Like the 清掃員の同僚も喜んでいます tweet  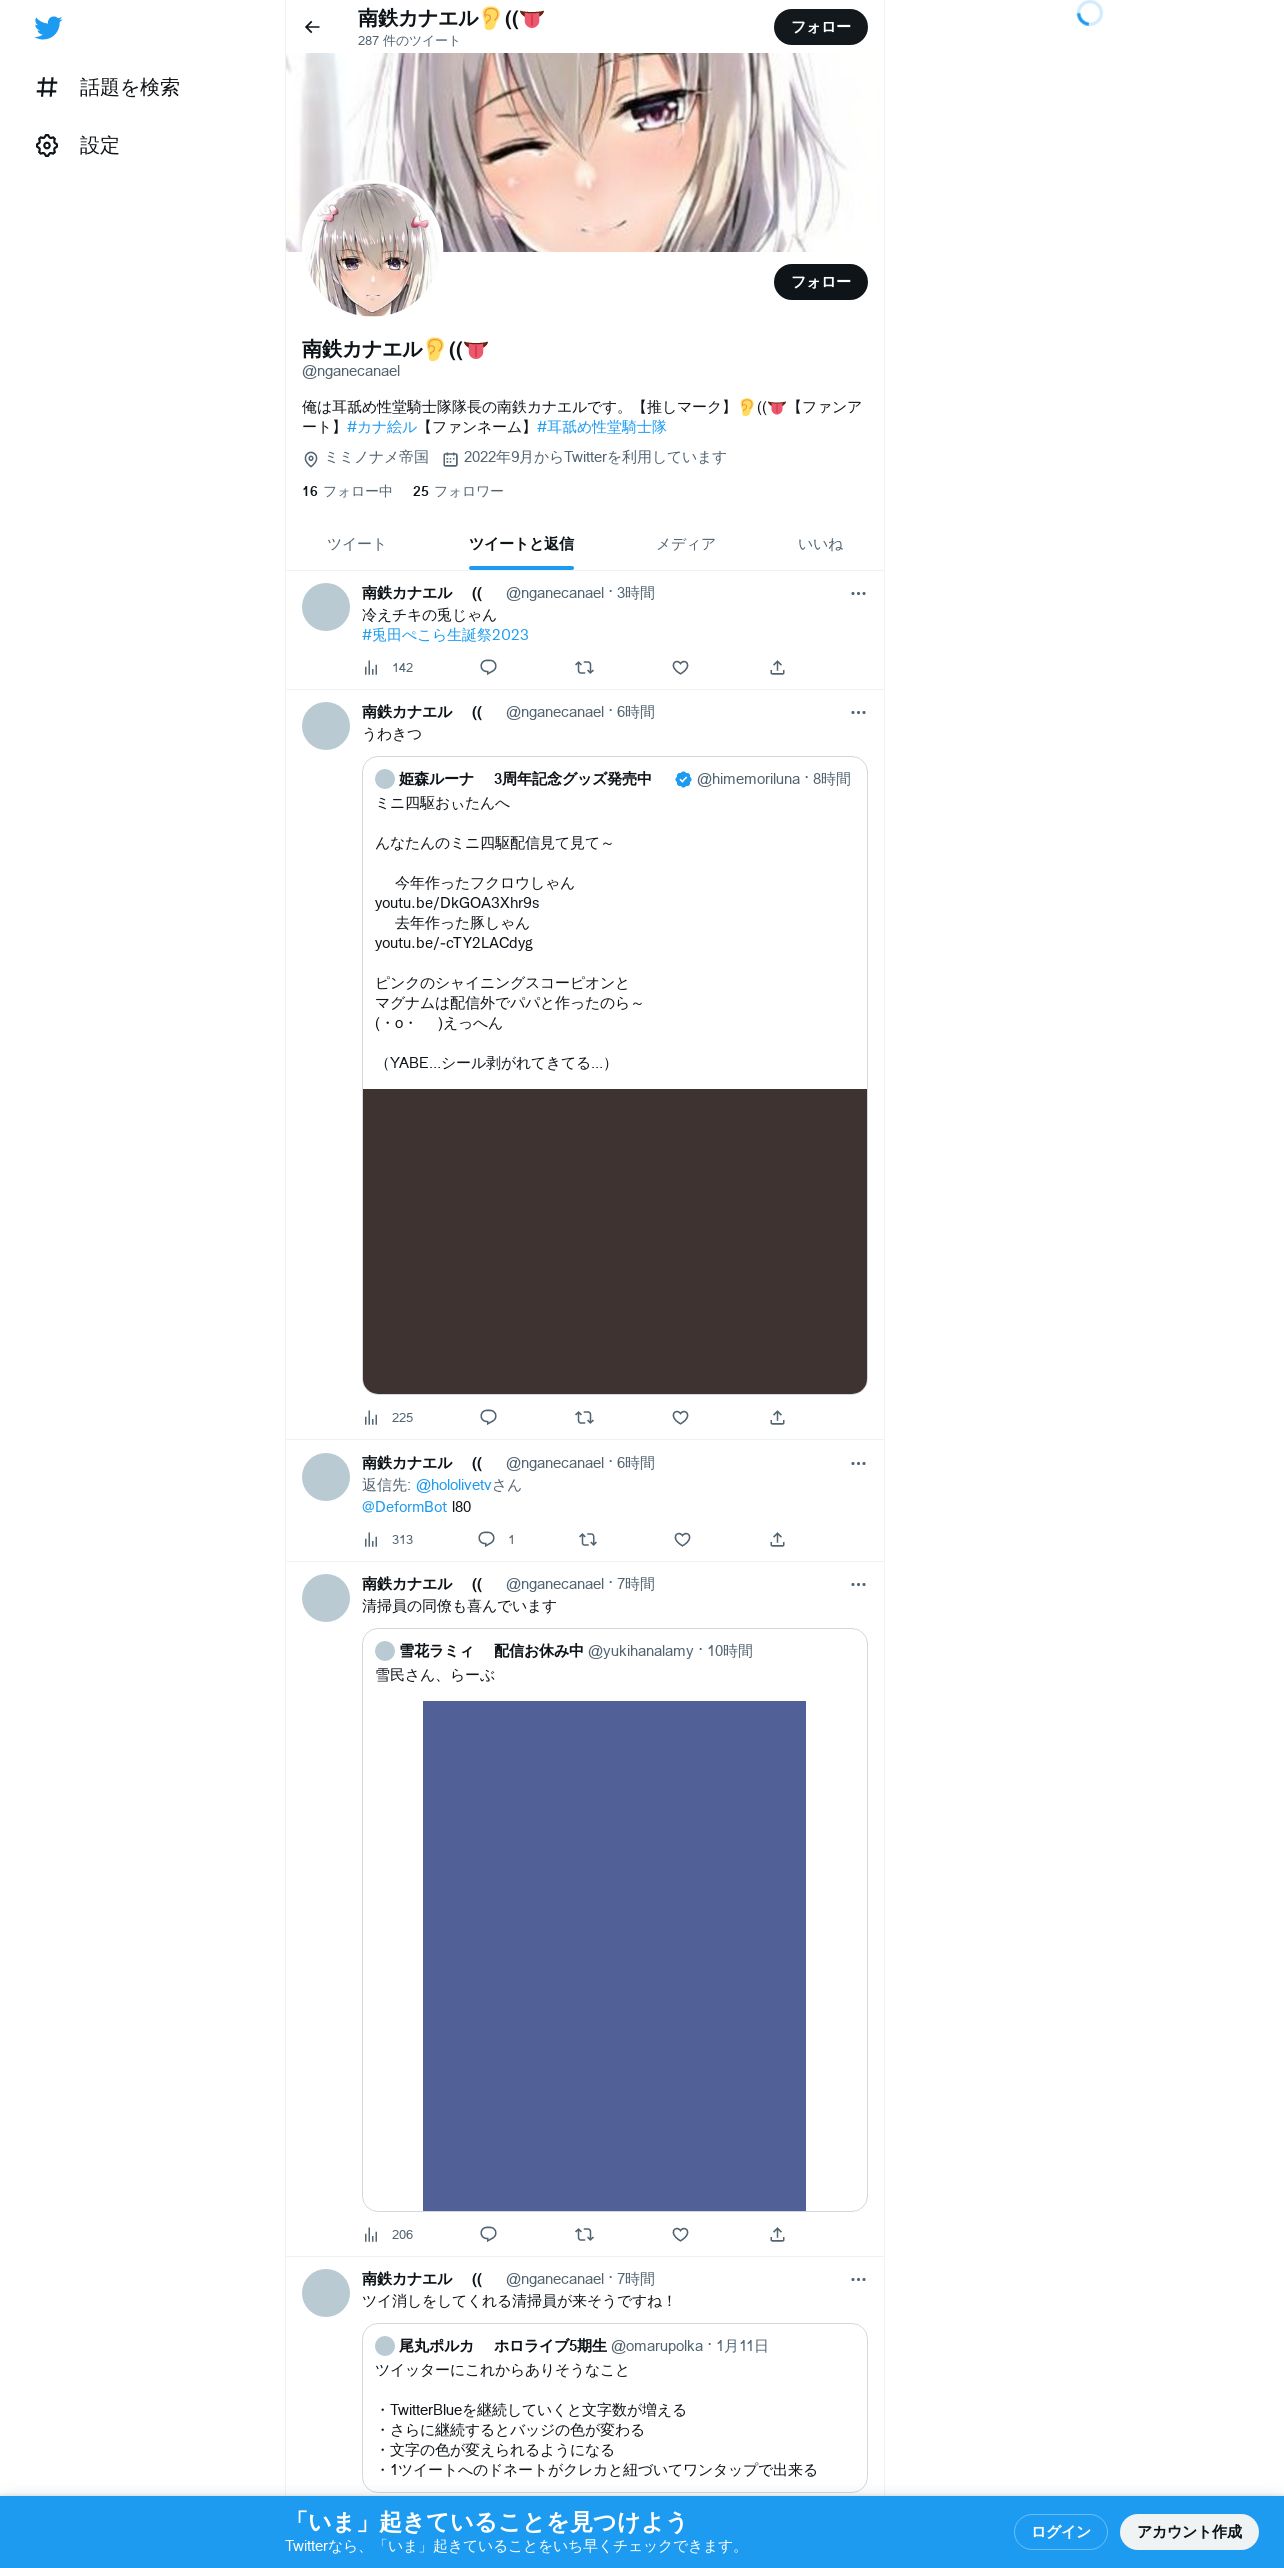point(680,2235)
